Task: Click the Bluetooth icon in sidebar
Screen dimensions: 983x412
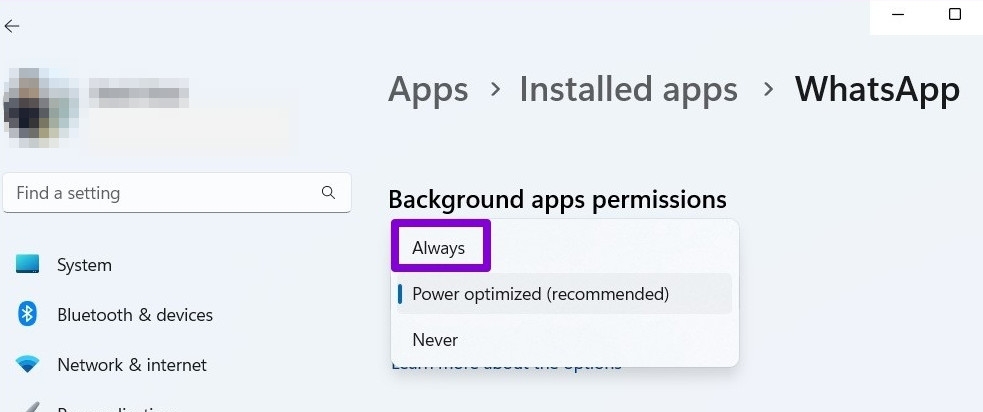Action: (28, 315)
